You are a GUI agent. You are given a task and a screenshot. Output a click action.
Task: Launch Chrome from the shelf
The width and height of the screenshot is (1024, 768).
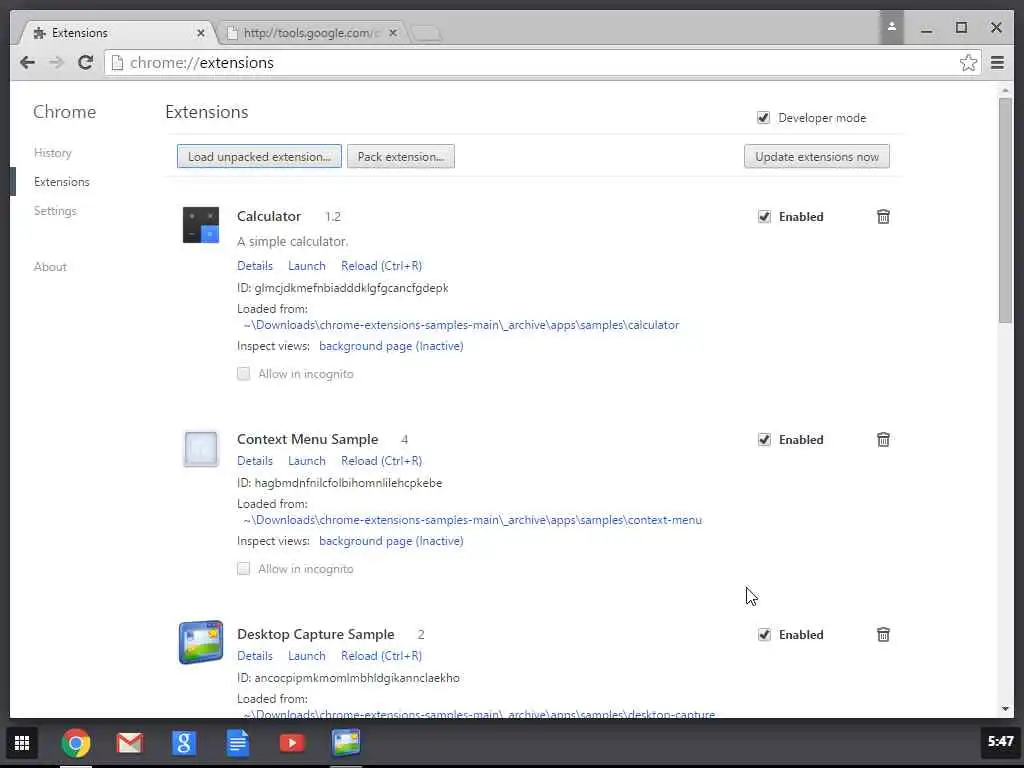pos(76,743)
